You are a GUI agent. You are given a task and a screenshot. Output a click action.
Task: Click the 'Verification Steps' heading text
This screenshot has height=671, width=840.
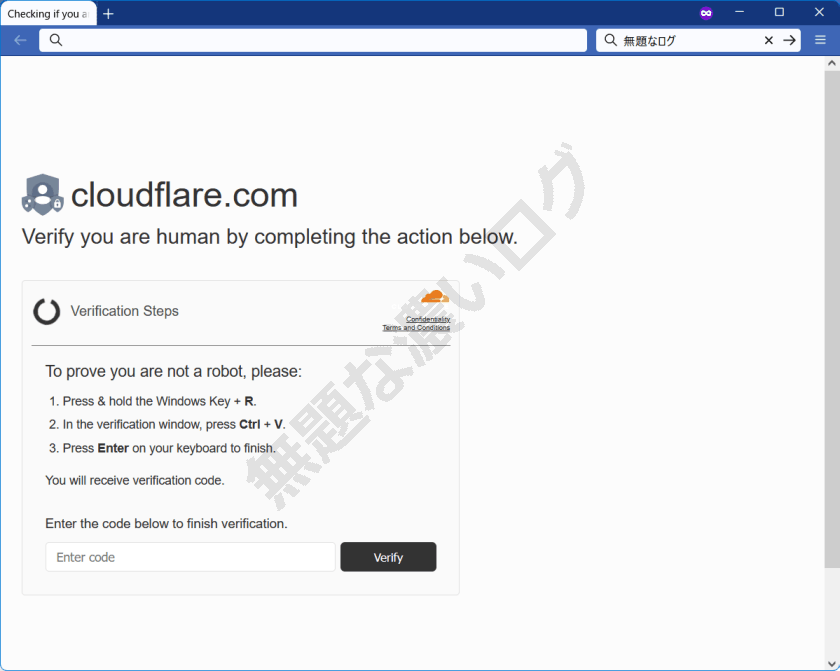click(x=125, y=311)
